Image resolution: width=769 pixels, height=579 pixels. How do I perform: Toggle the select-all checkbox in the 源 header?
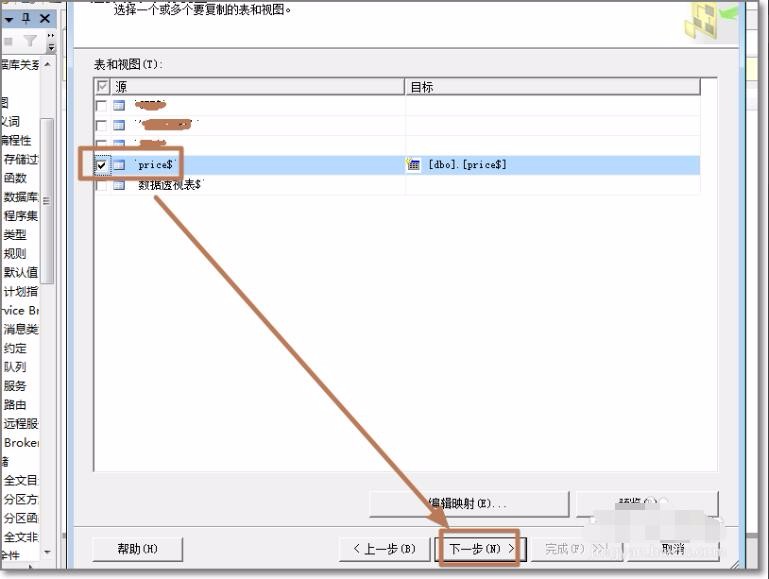[102, 87]
